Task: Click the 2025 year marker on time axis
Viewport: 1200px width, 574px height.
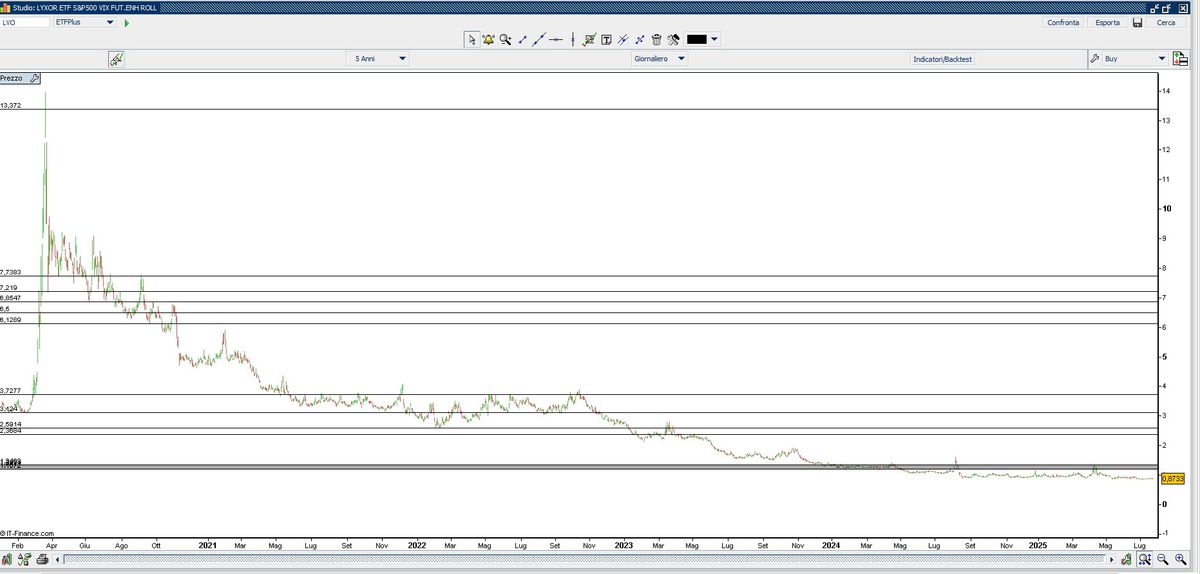Action: coord(1038,545)
